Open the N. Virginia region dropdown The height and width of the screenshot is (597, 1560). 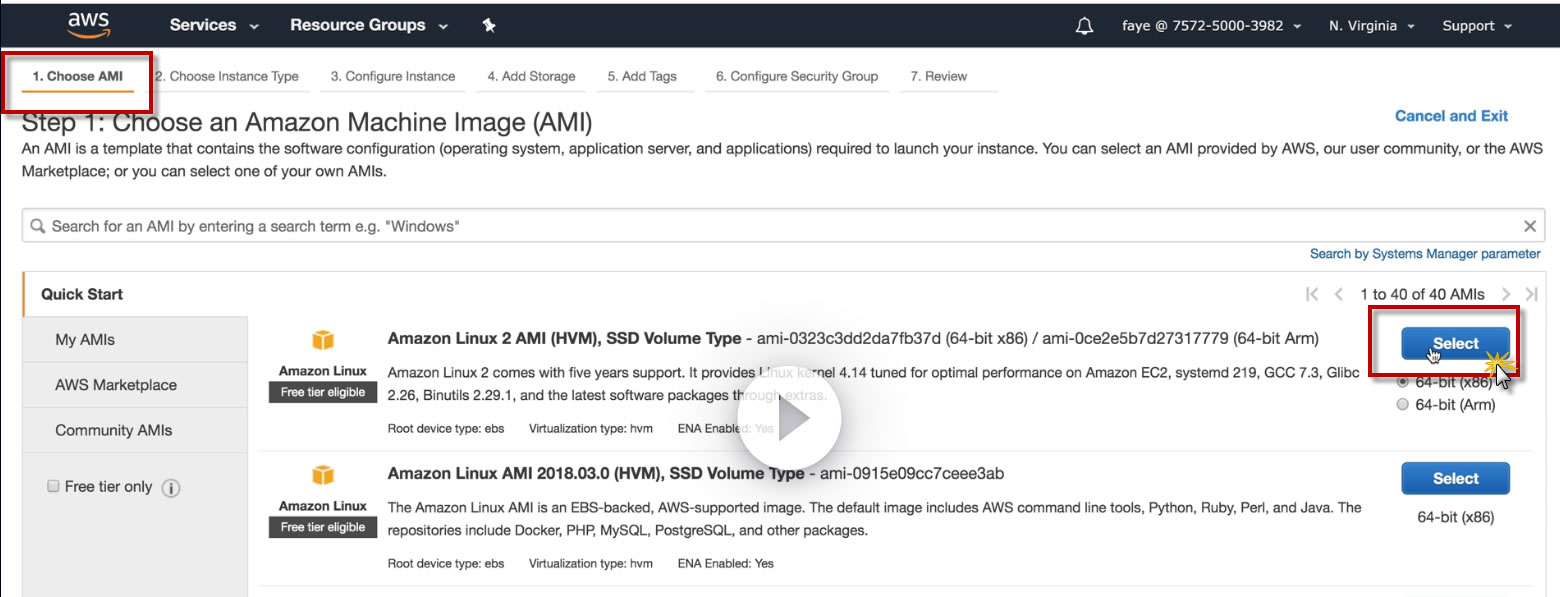(x=1371, y=26)
